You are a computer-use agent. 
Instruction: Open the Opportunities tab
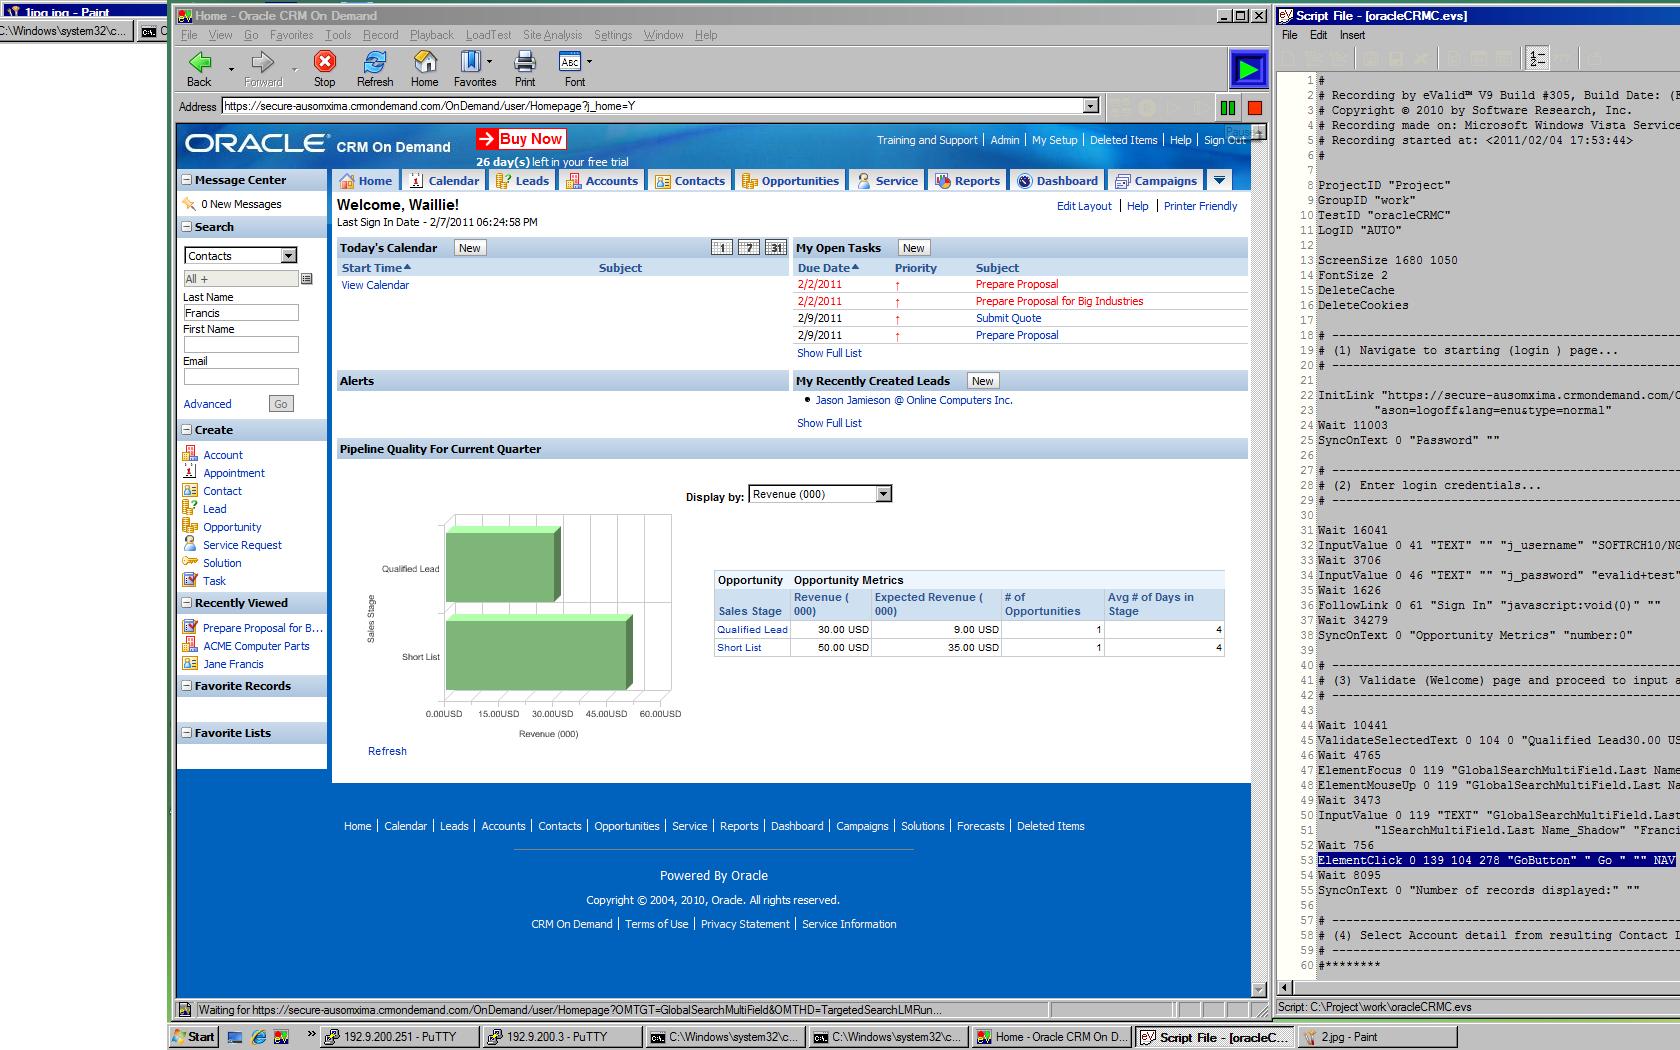790,181
